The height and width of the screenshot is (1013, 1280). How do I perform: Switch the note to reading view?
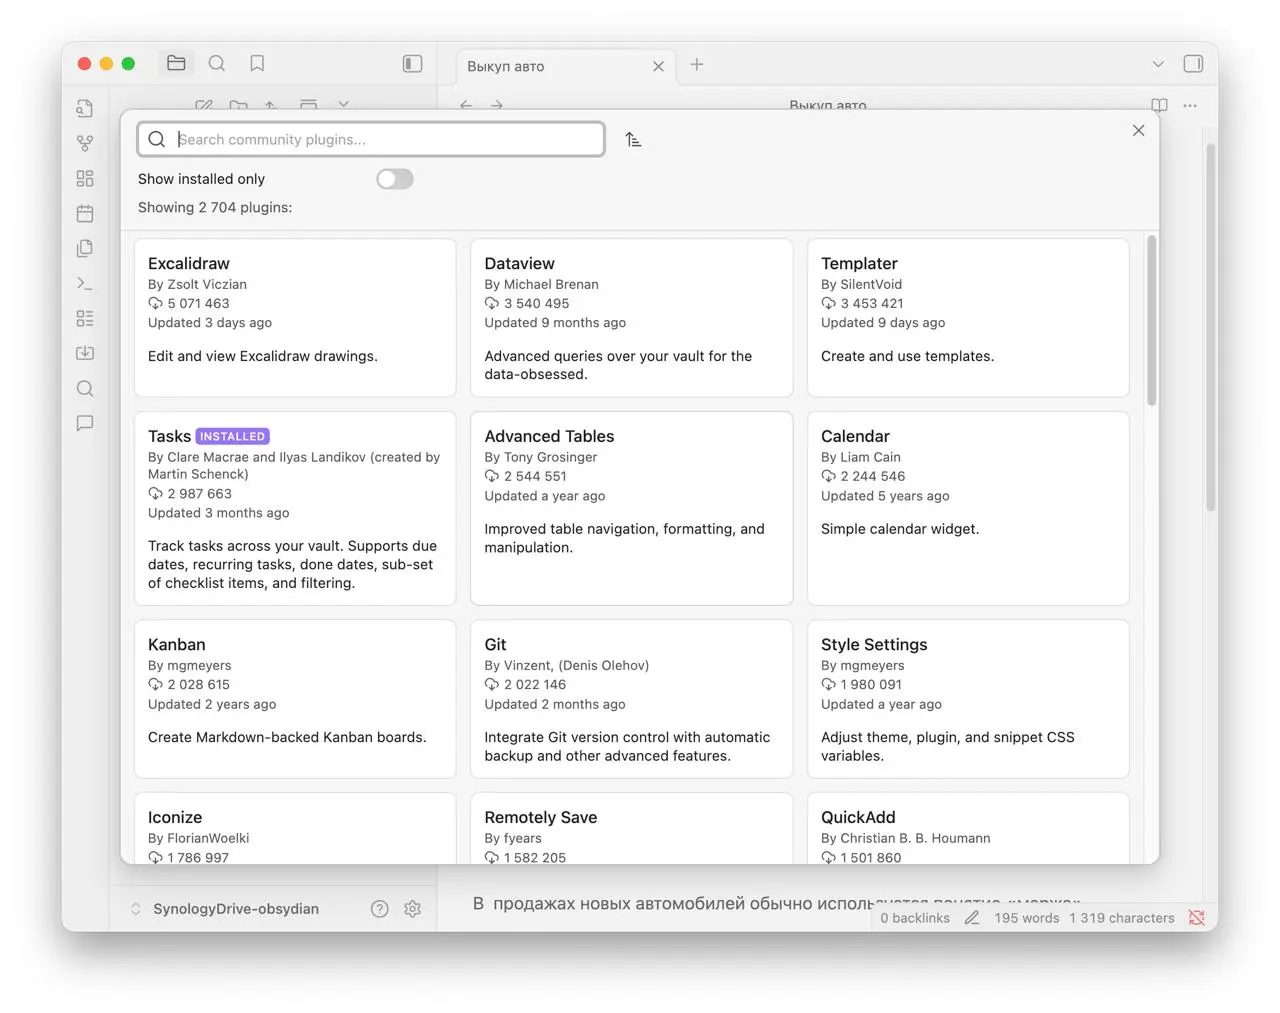pyautogui.click(x=1159, y=104)
